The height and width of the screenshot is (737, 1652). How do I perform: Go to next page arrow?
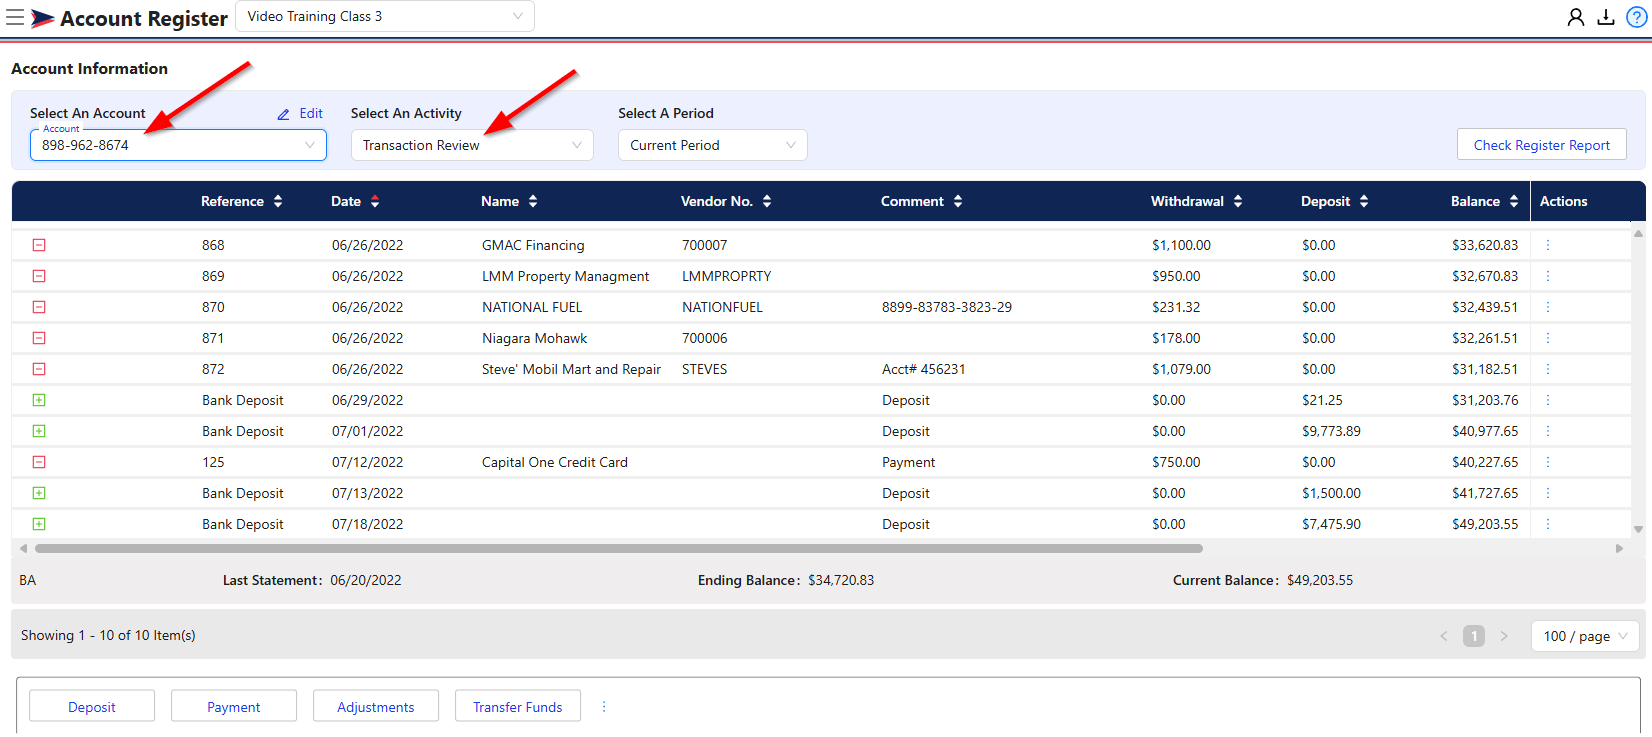point(1504,636)
